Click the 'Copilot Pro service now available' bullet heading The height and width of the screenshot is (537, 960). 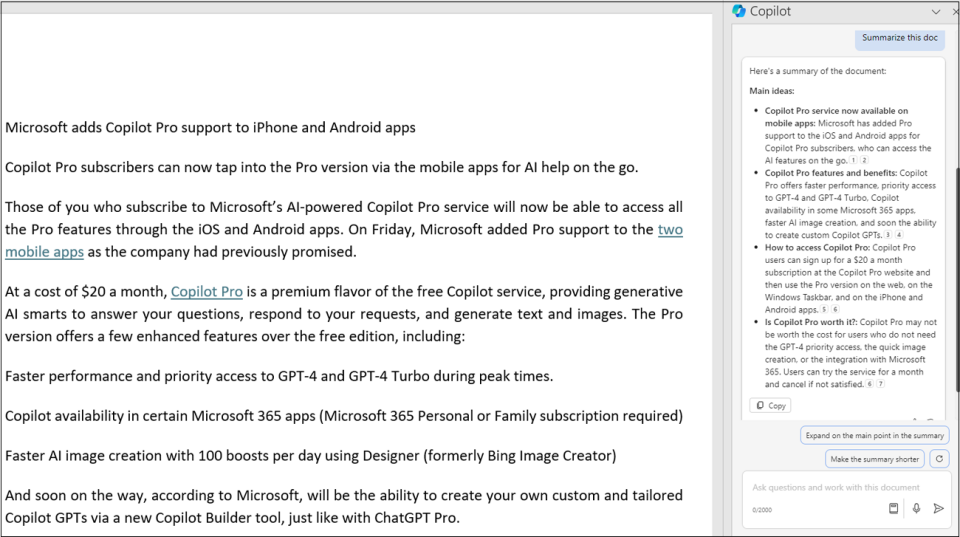pyautogui.click(x=836, y=117)
